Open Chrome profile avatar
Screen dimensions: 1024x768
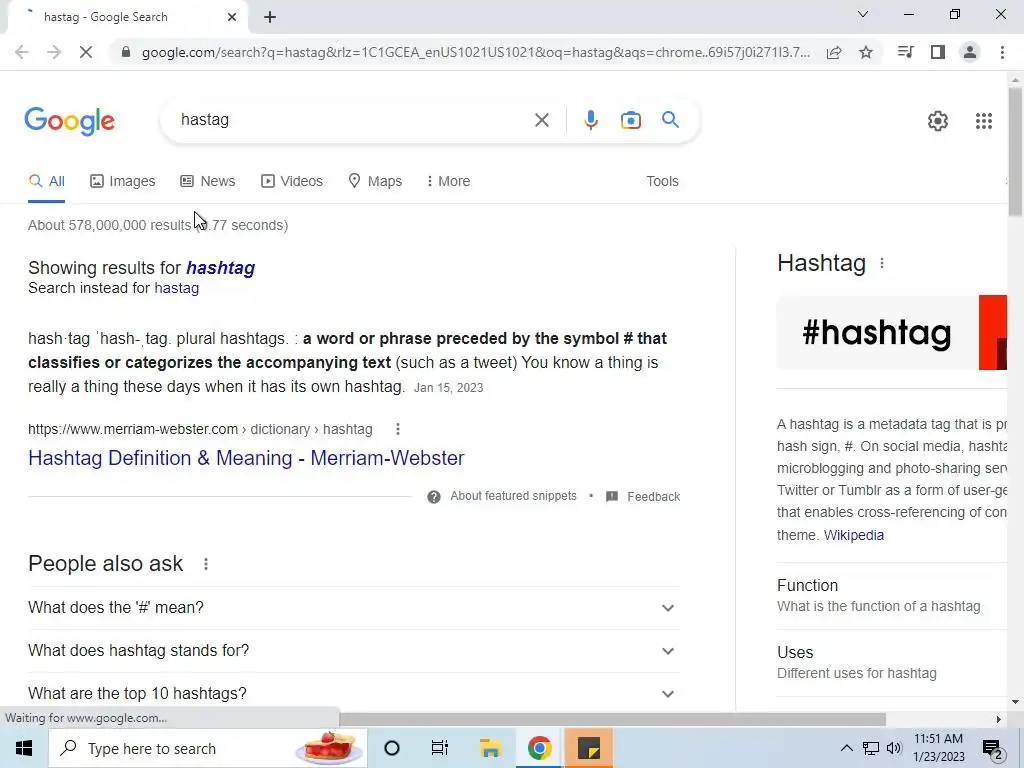970,52
